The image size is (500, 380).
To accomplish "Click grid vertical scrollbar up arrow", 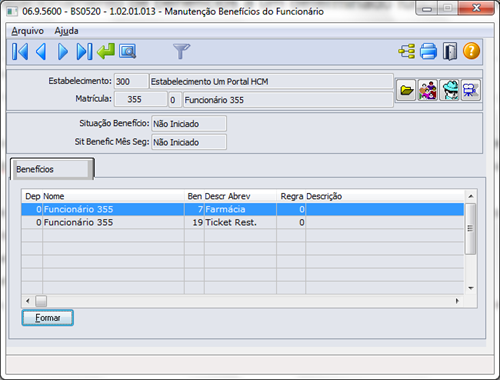I will [471, 196].
